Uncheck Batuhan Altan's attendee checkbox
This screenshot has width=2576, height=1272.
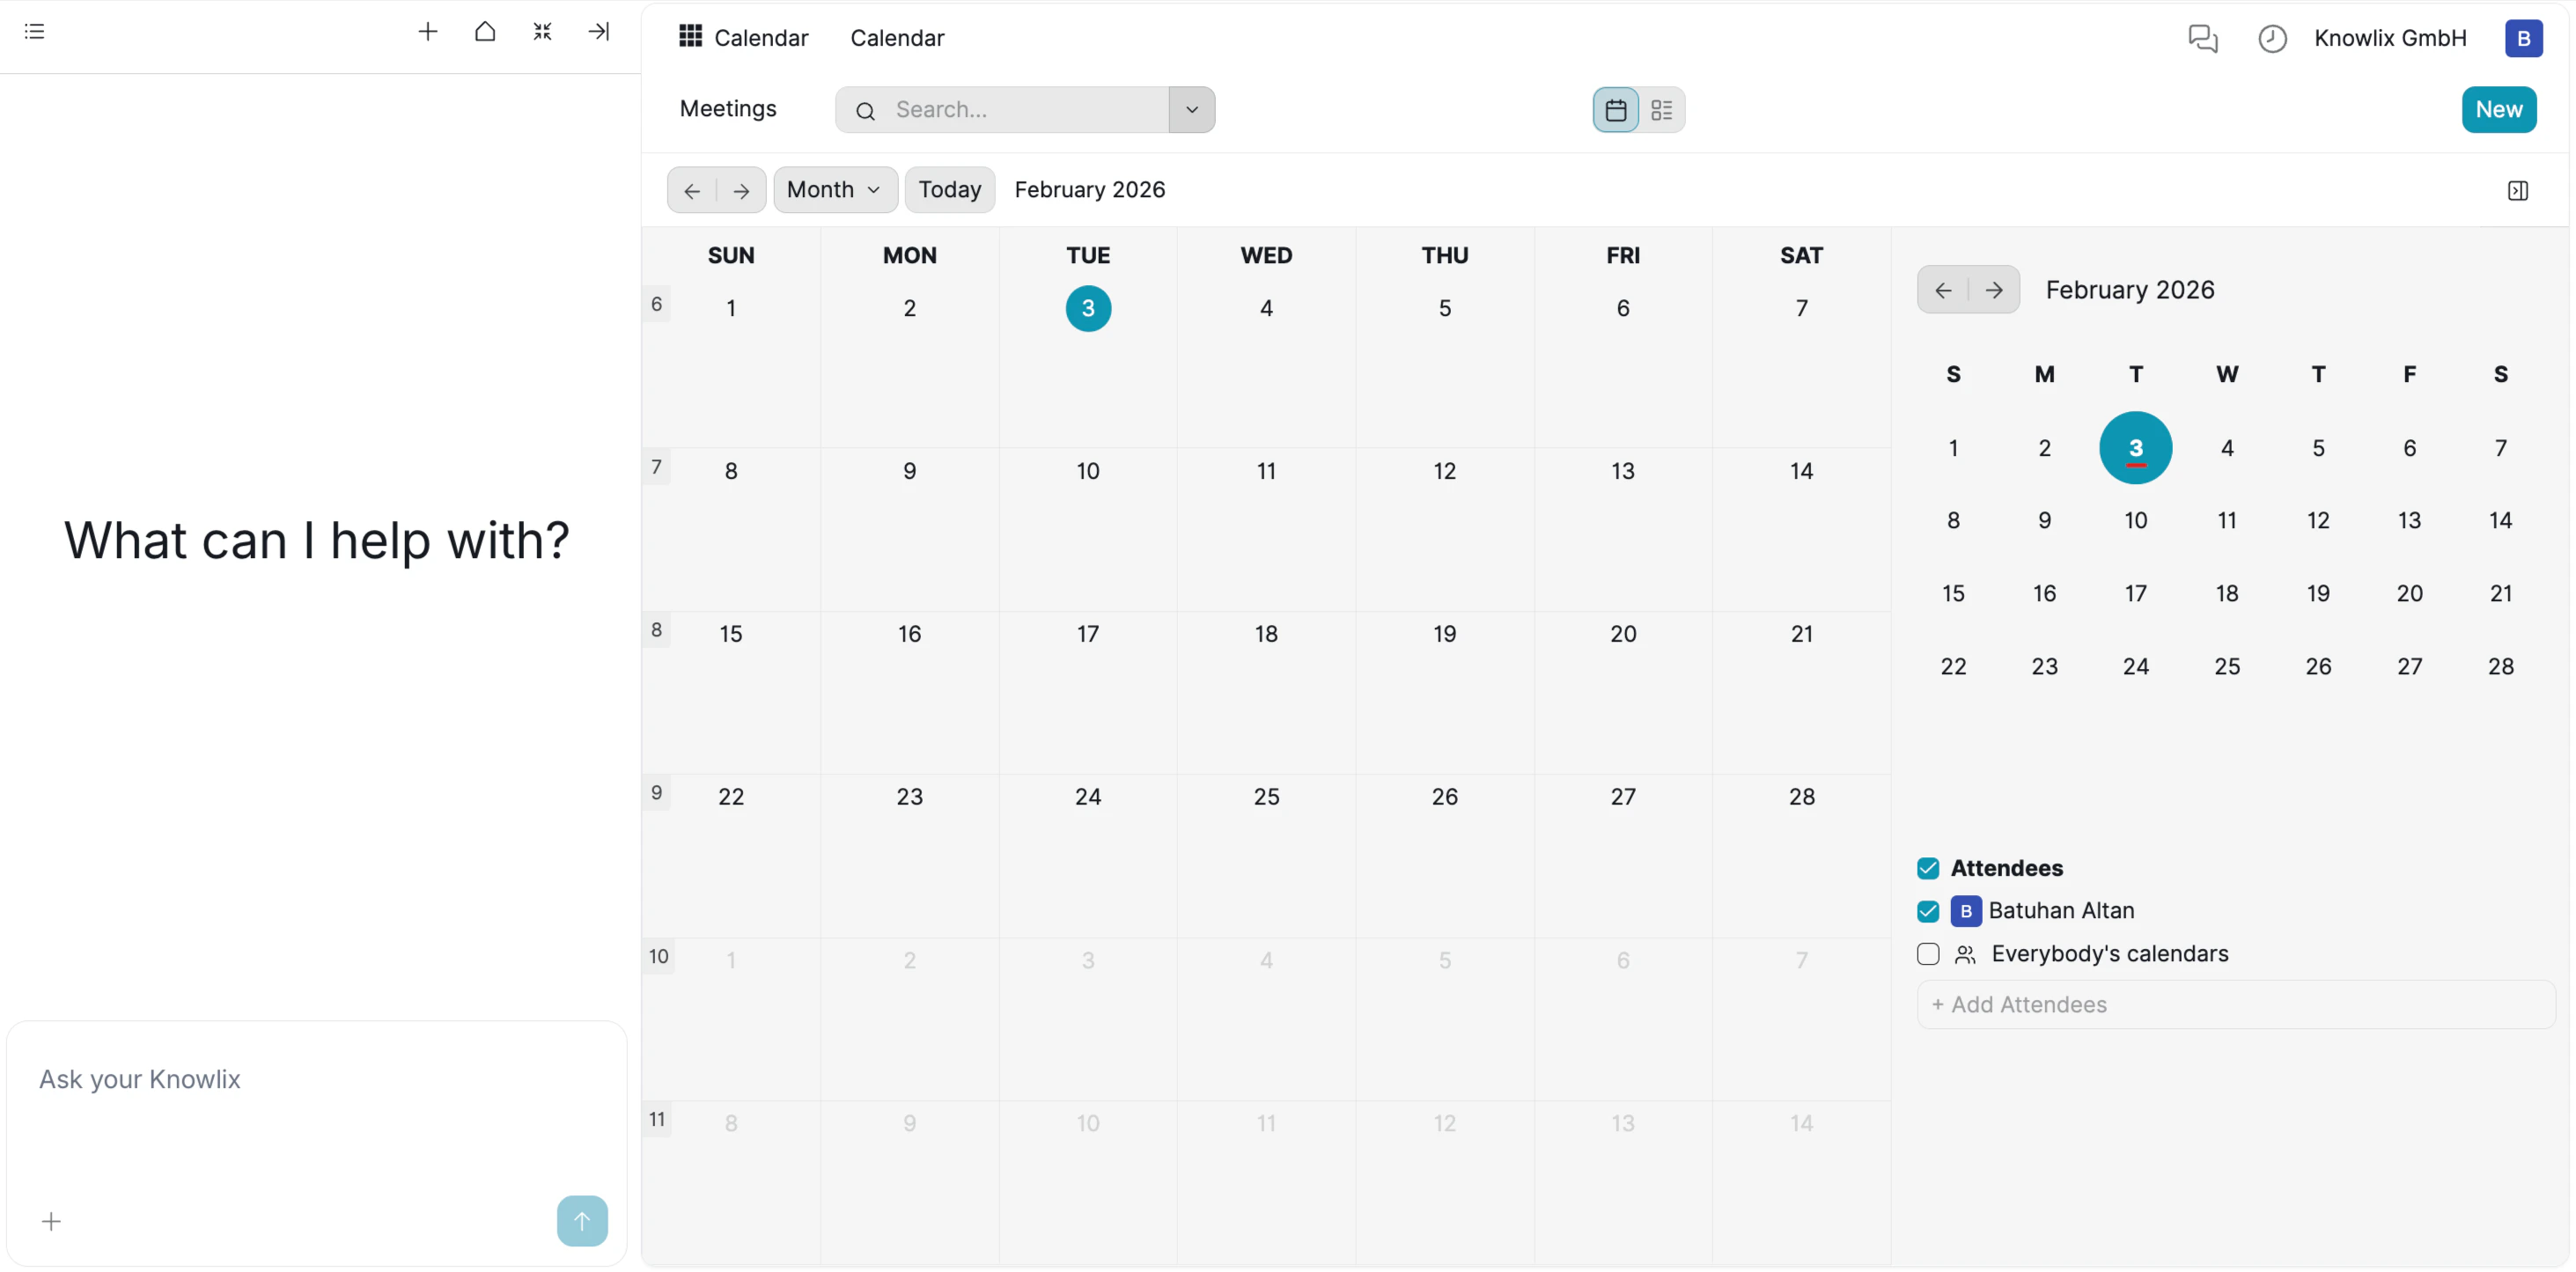coord(1928,912)
